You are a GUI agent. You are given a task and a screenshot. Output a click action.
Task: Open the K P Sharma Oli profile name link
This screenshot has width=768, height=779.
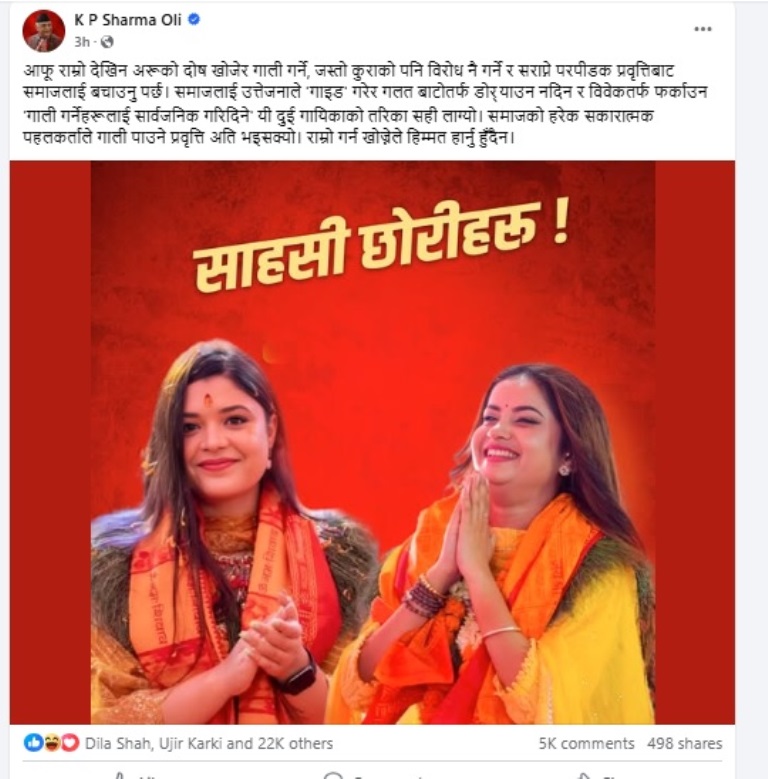[128, 20]
